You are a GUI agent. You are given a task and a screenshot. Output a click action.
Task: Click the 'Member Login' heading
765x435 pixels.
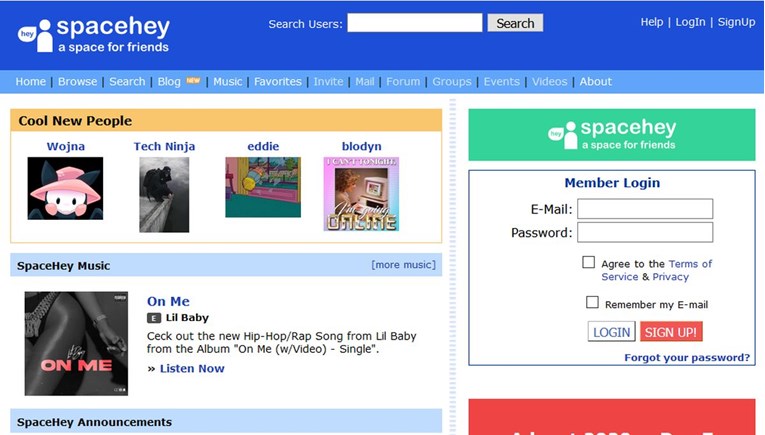click(x=612, y=183)
